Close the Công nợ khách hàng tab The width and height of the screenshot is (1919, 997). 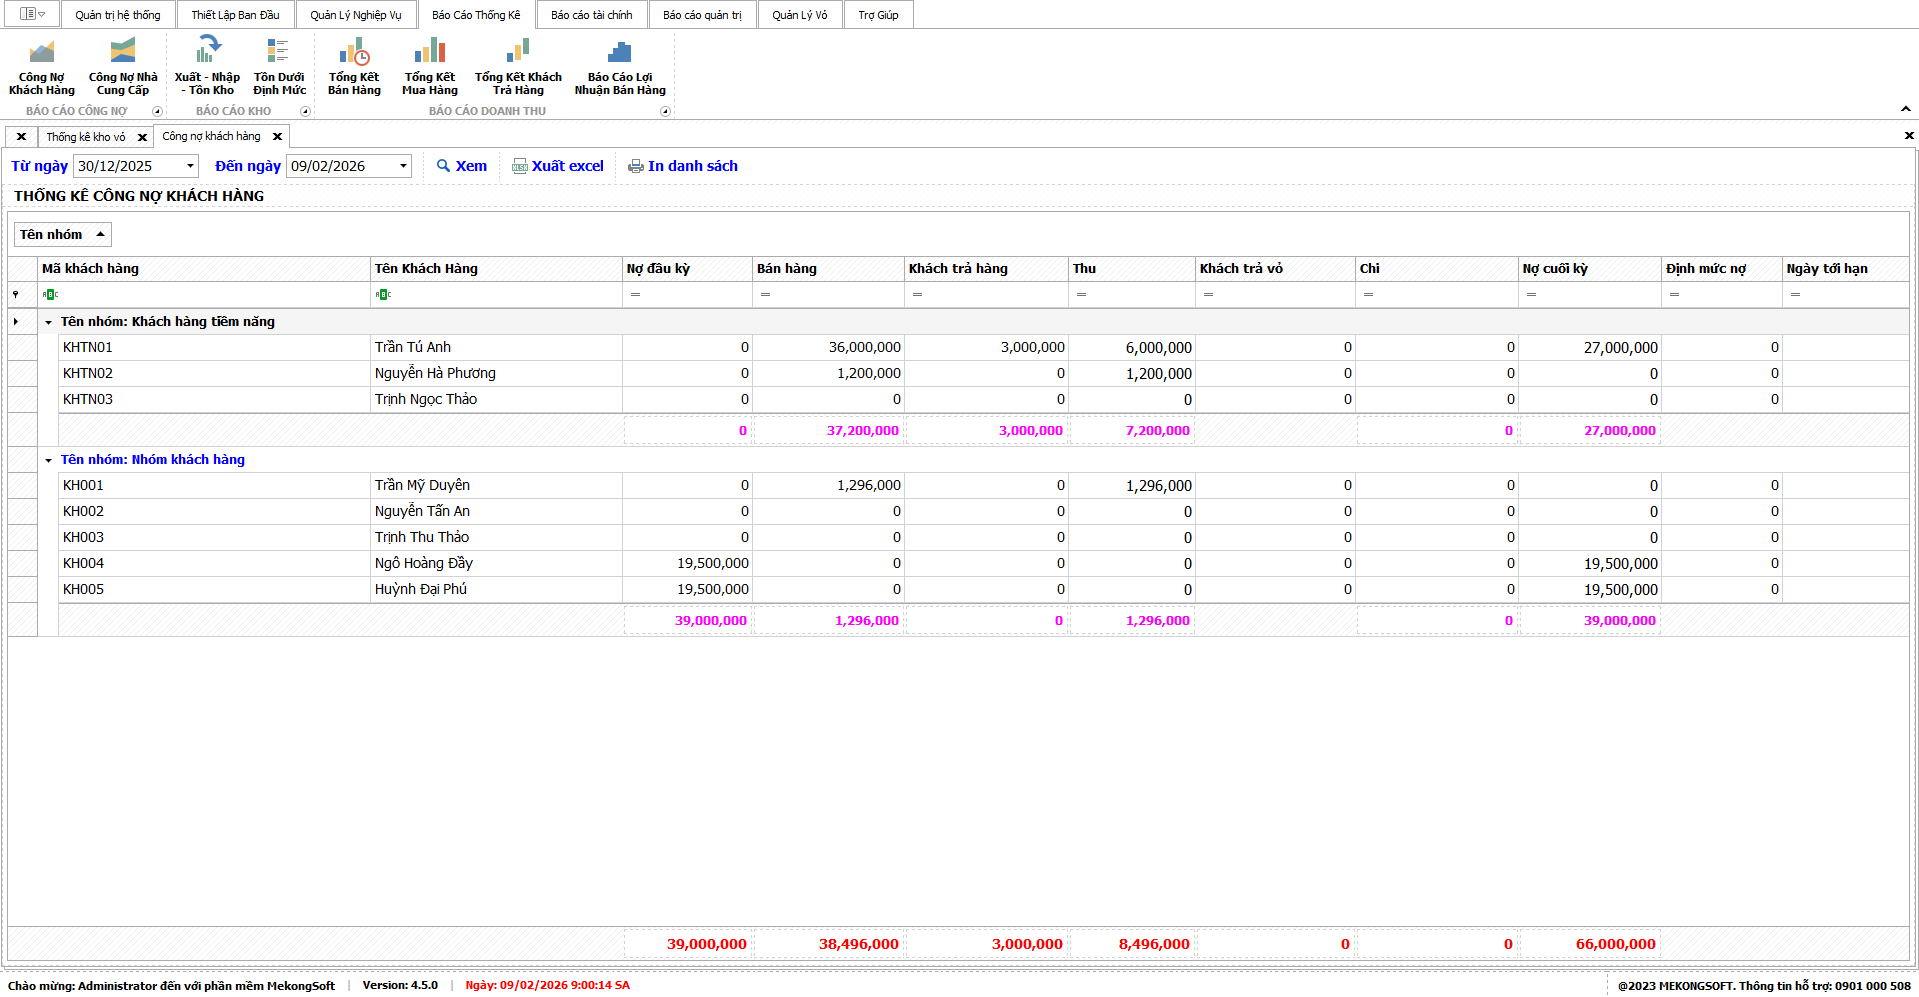coord(278,137)
